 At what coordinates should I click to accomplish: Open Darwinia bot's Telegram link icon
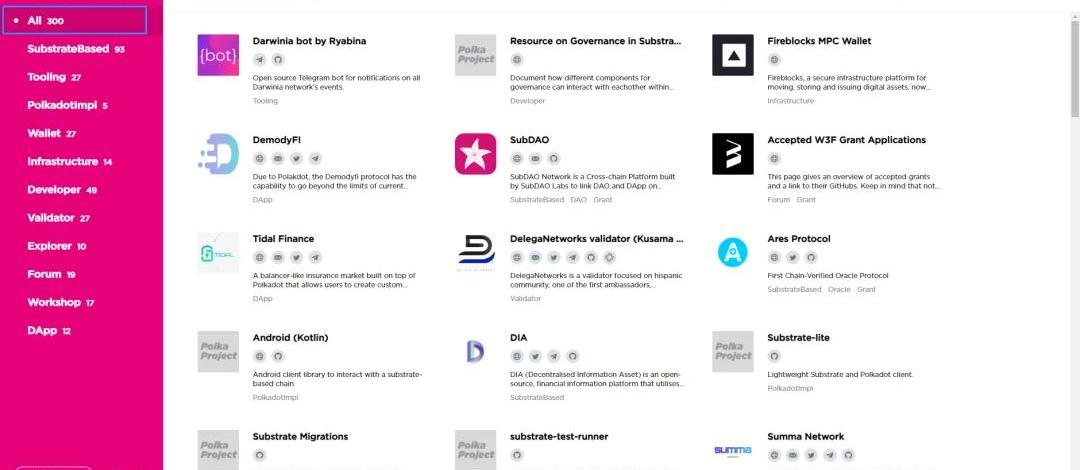pyautogui.click(x=260, y=59)
